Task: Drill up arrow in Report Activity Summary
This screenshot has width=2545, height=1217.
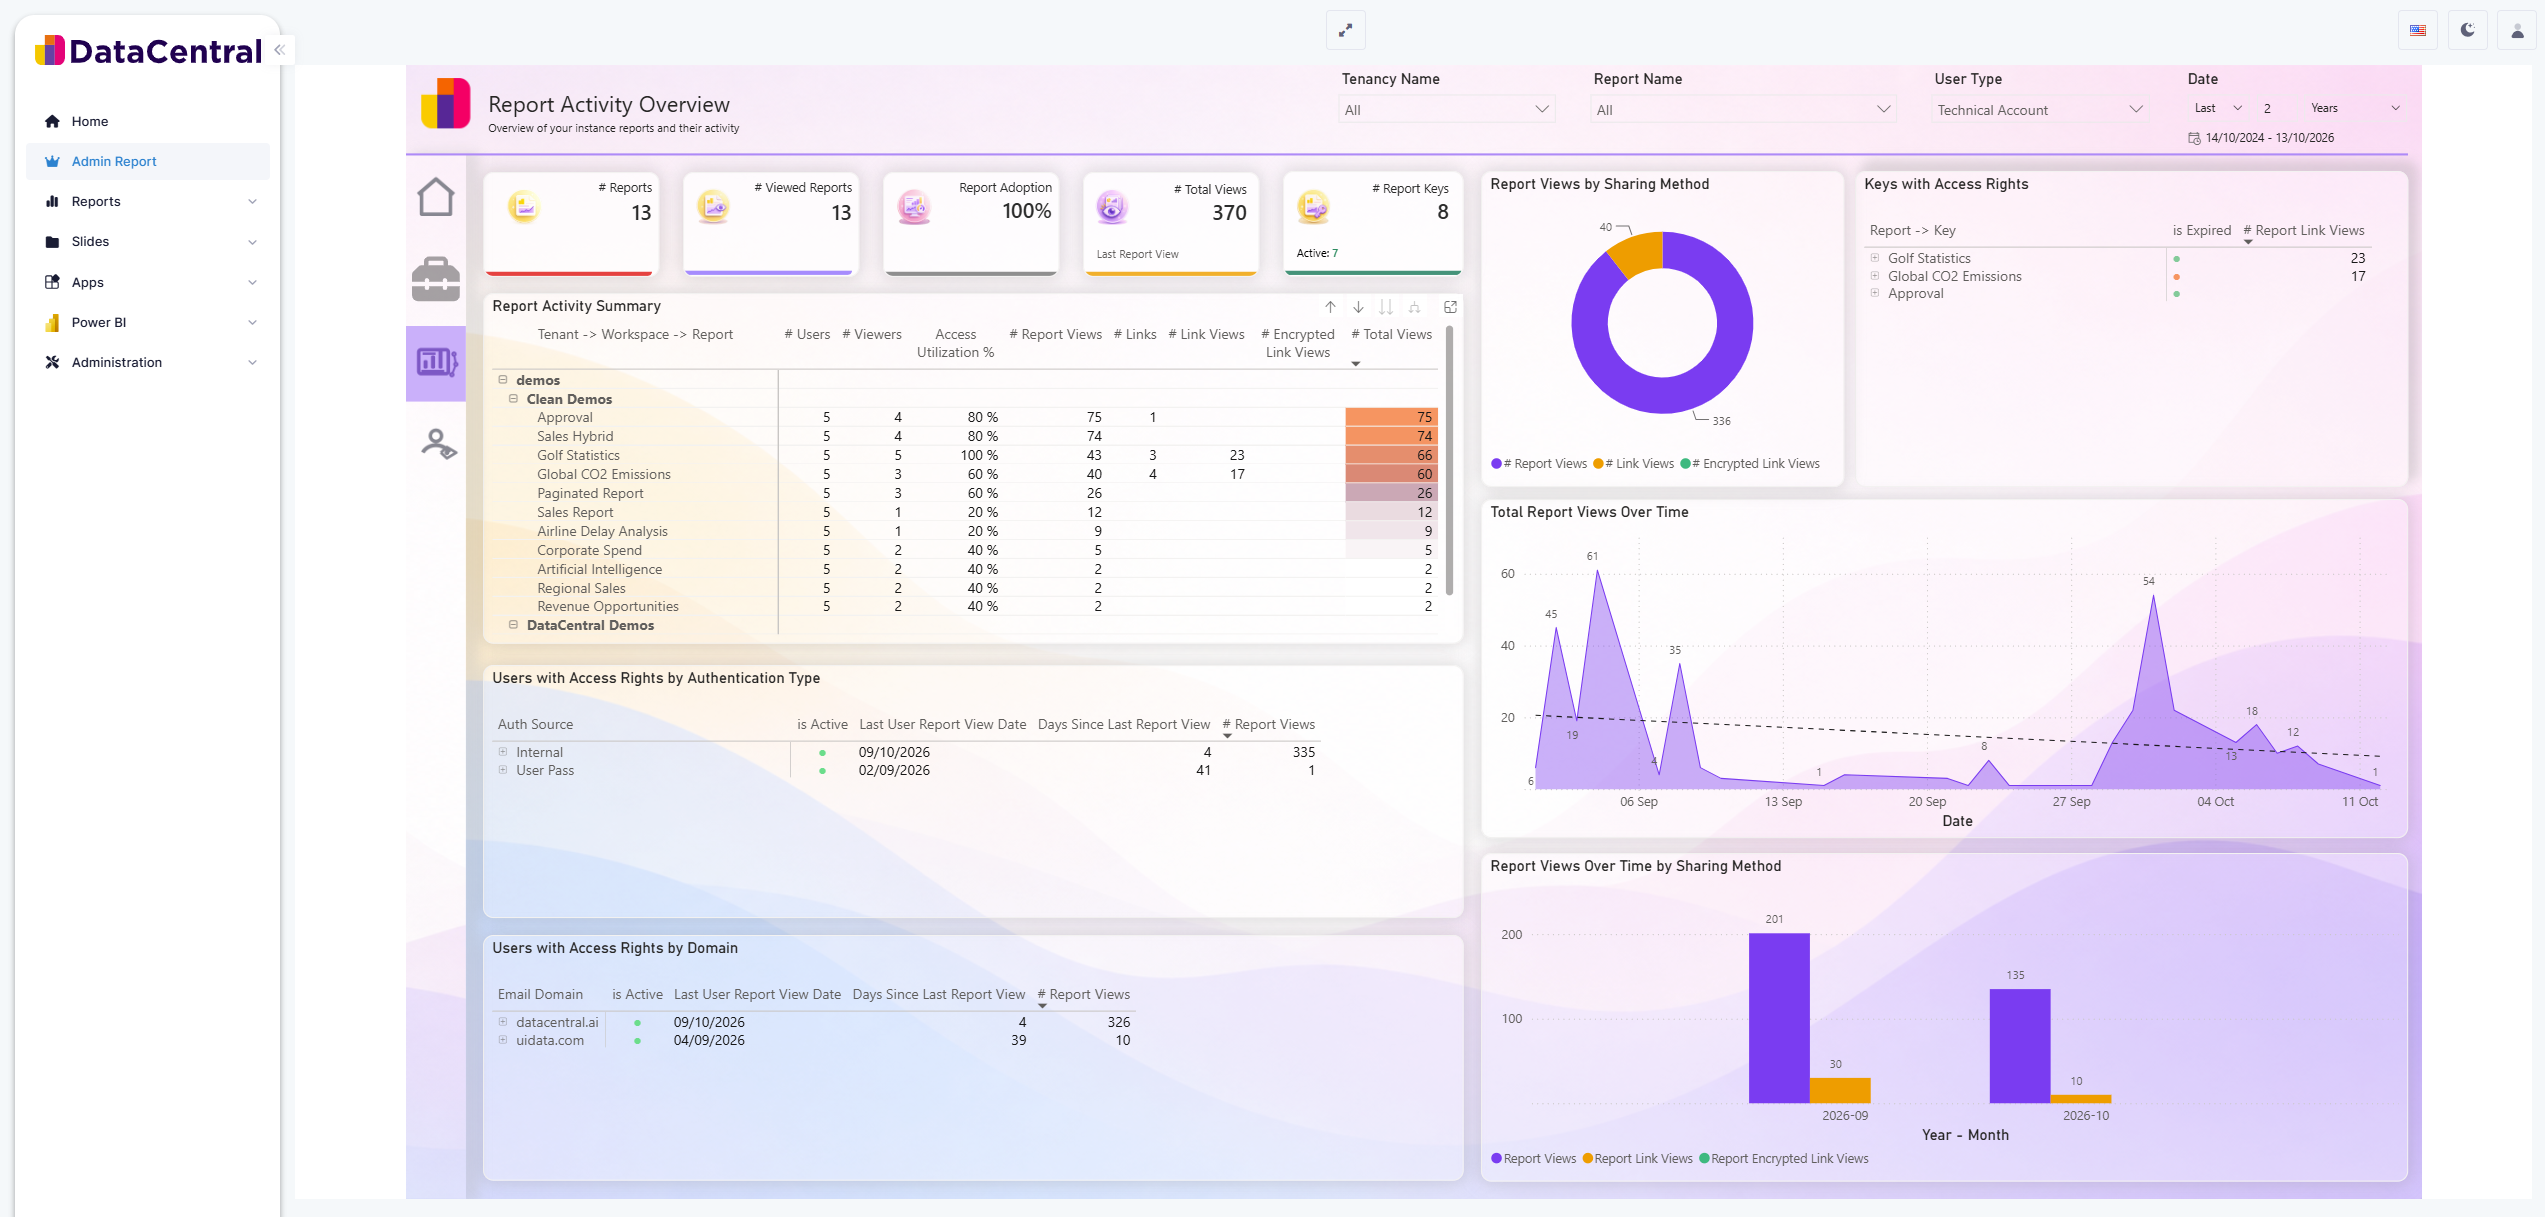Action: pyautogui.click(x=1330, y=307)
